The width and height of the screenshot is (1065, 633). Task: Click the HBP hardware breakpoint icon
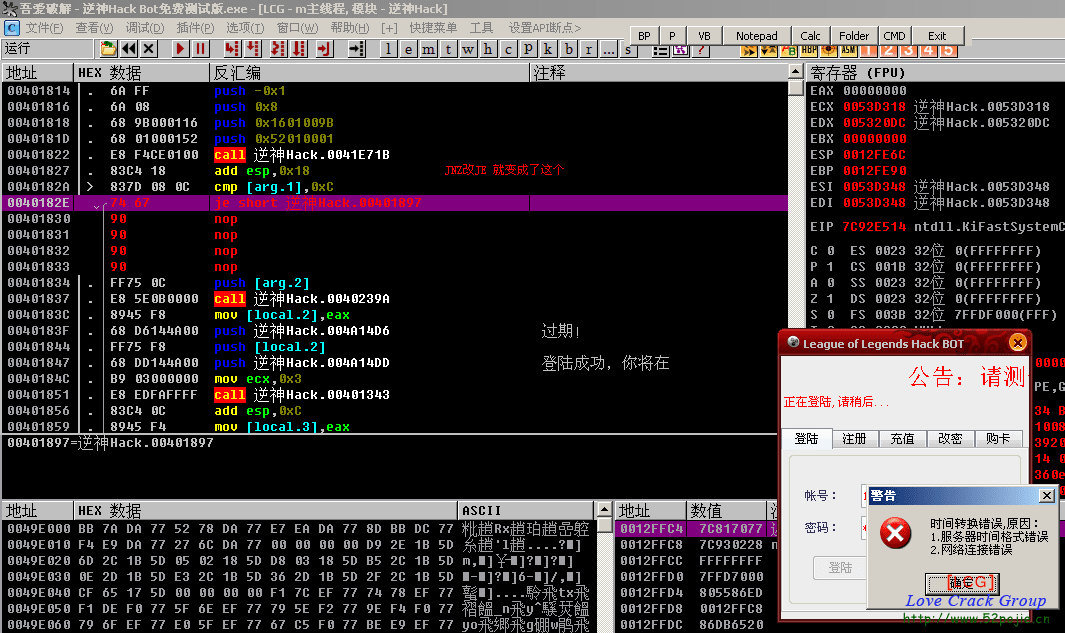tap(809, 50)
